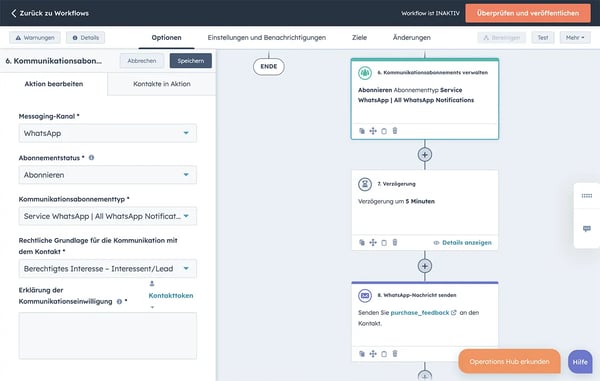This screenshot has width=600, height=381.
Task: Copy icon on WhatsApp-Nachricht card
Action: point(362,353)
